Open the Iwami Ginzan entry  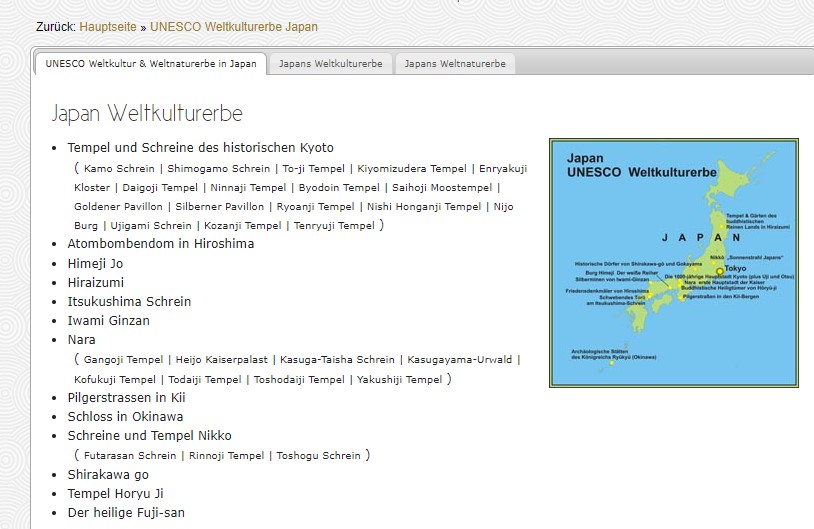pyautogui.click(x=108, y=321)
